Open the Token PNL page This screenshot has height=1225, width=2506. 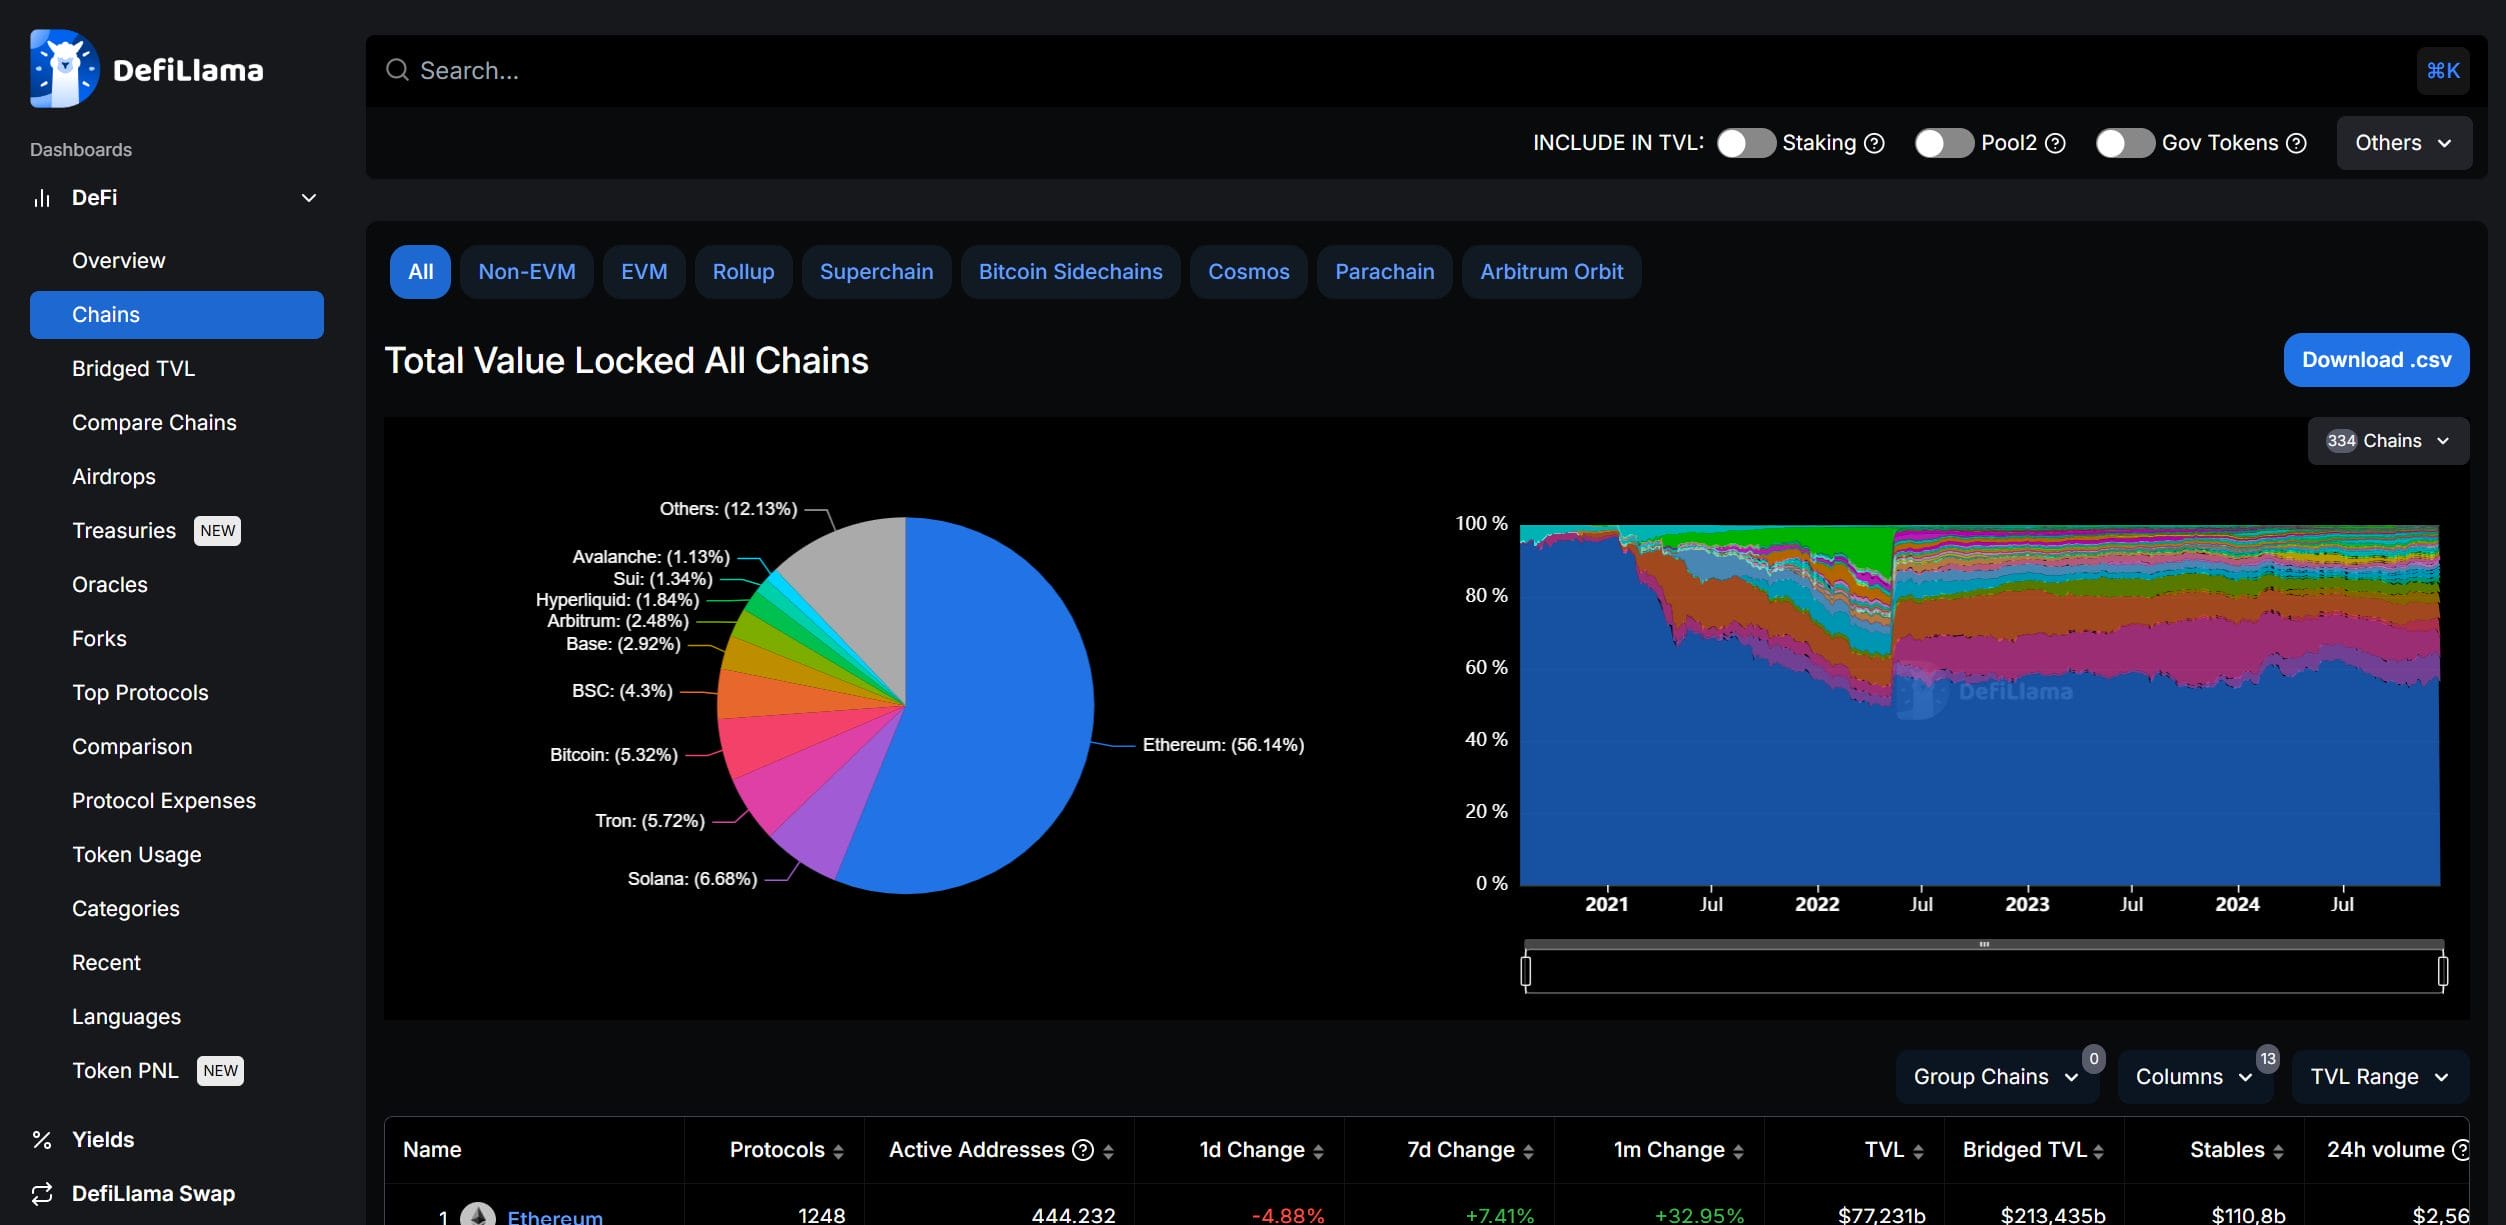click(x=125, y=1071)
